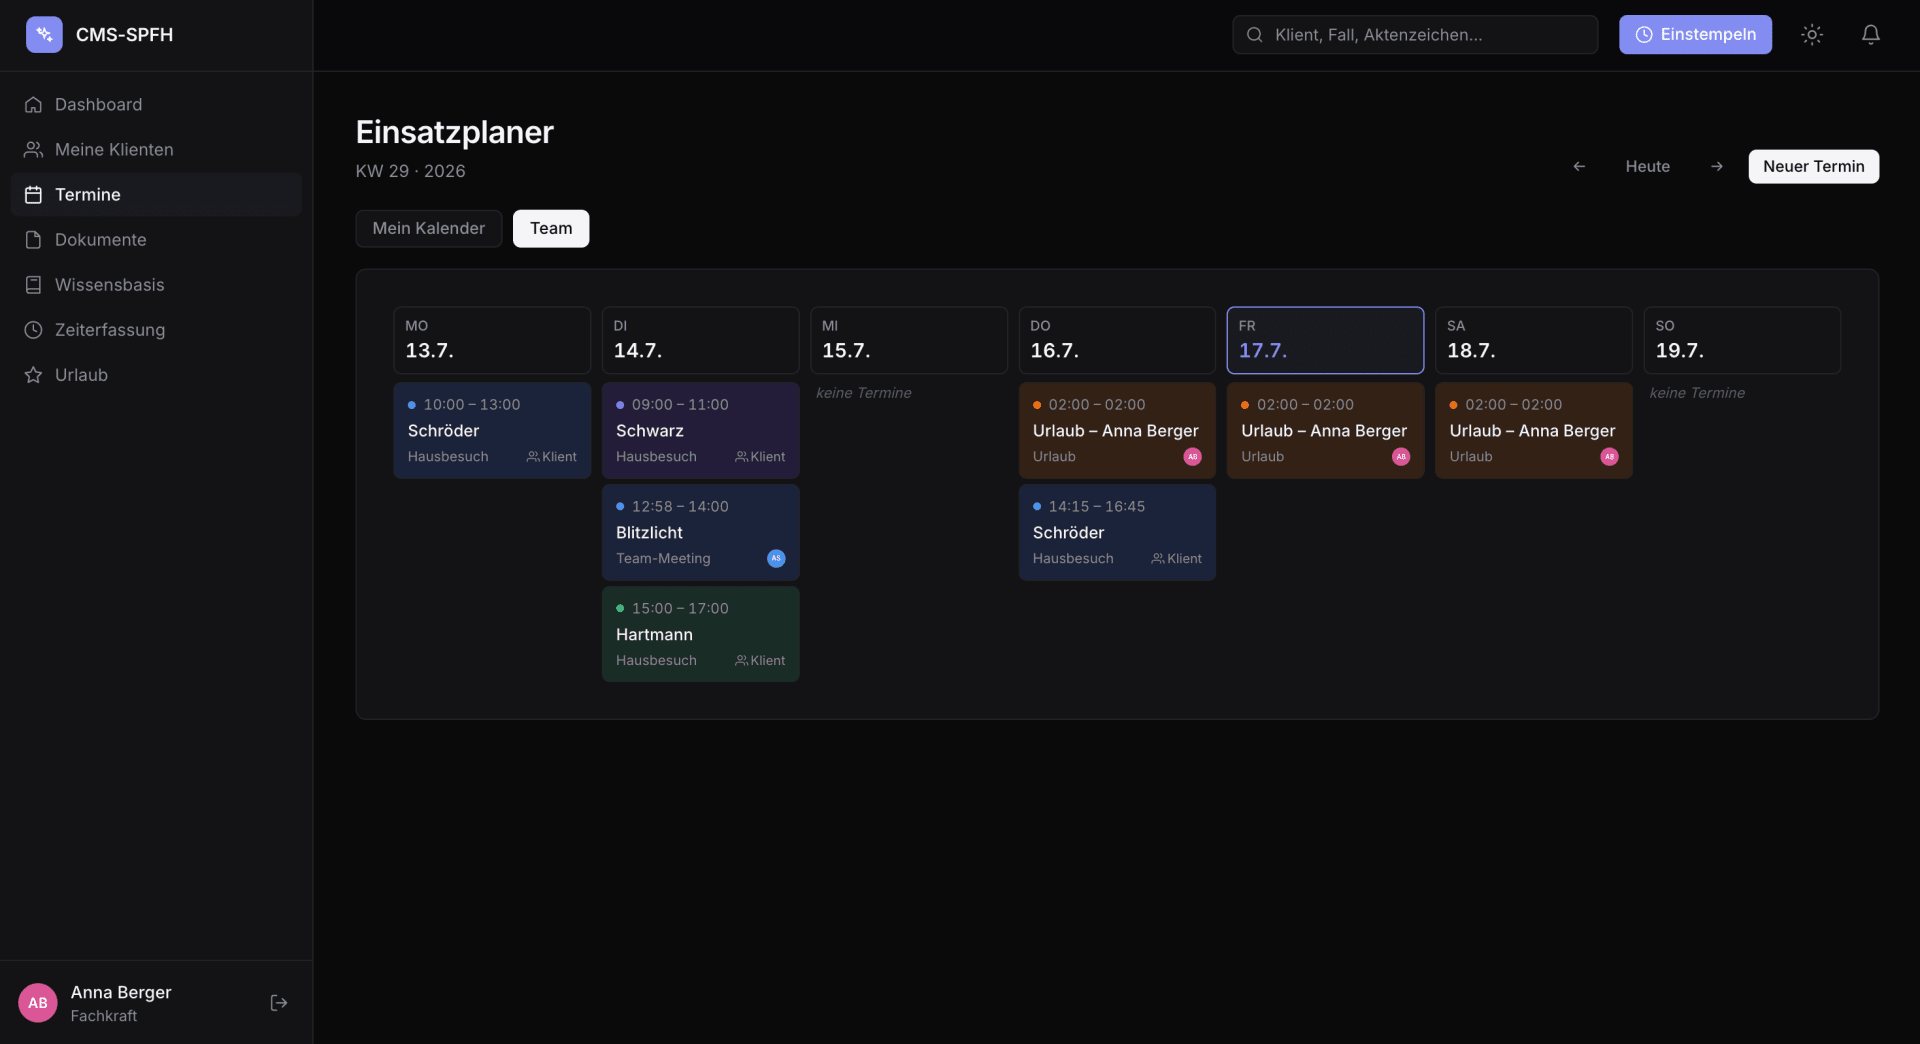The height and width of the screenshot is (1044, 1920).
Task: Click the purple status dot on Schwarz
Action: click(620, 404)
